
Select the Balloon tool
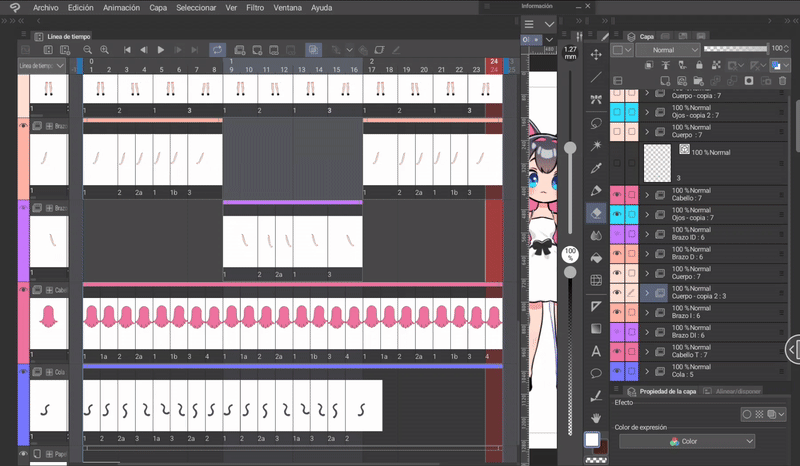pyautogui.click(x=596, y=373)
